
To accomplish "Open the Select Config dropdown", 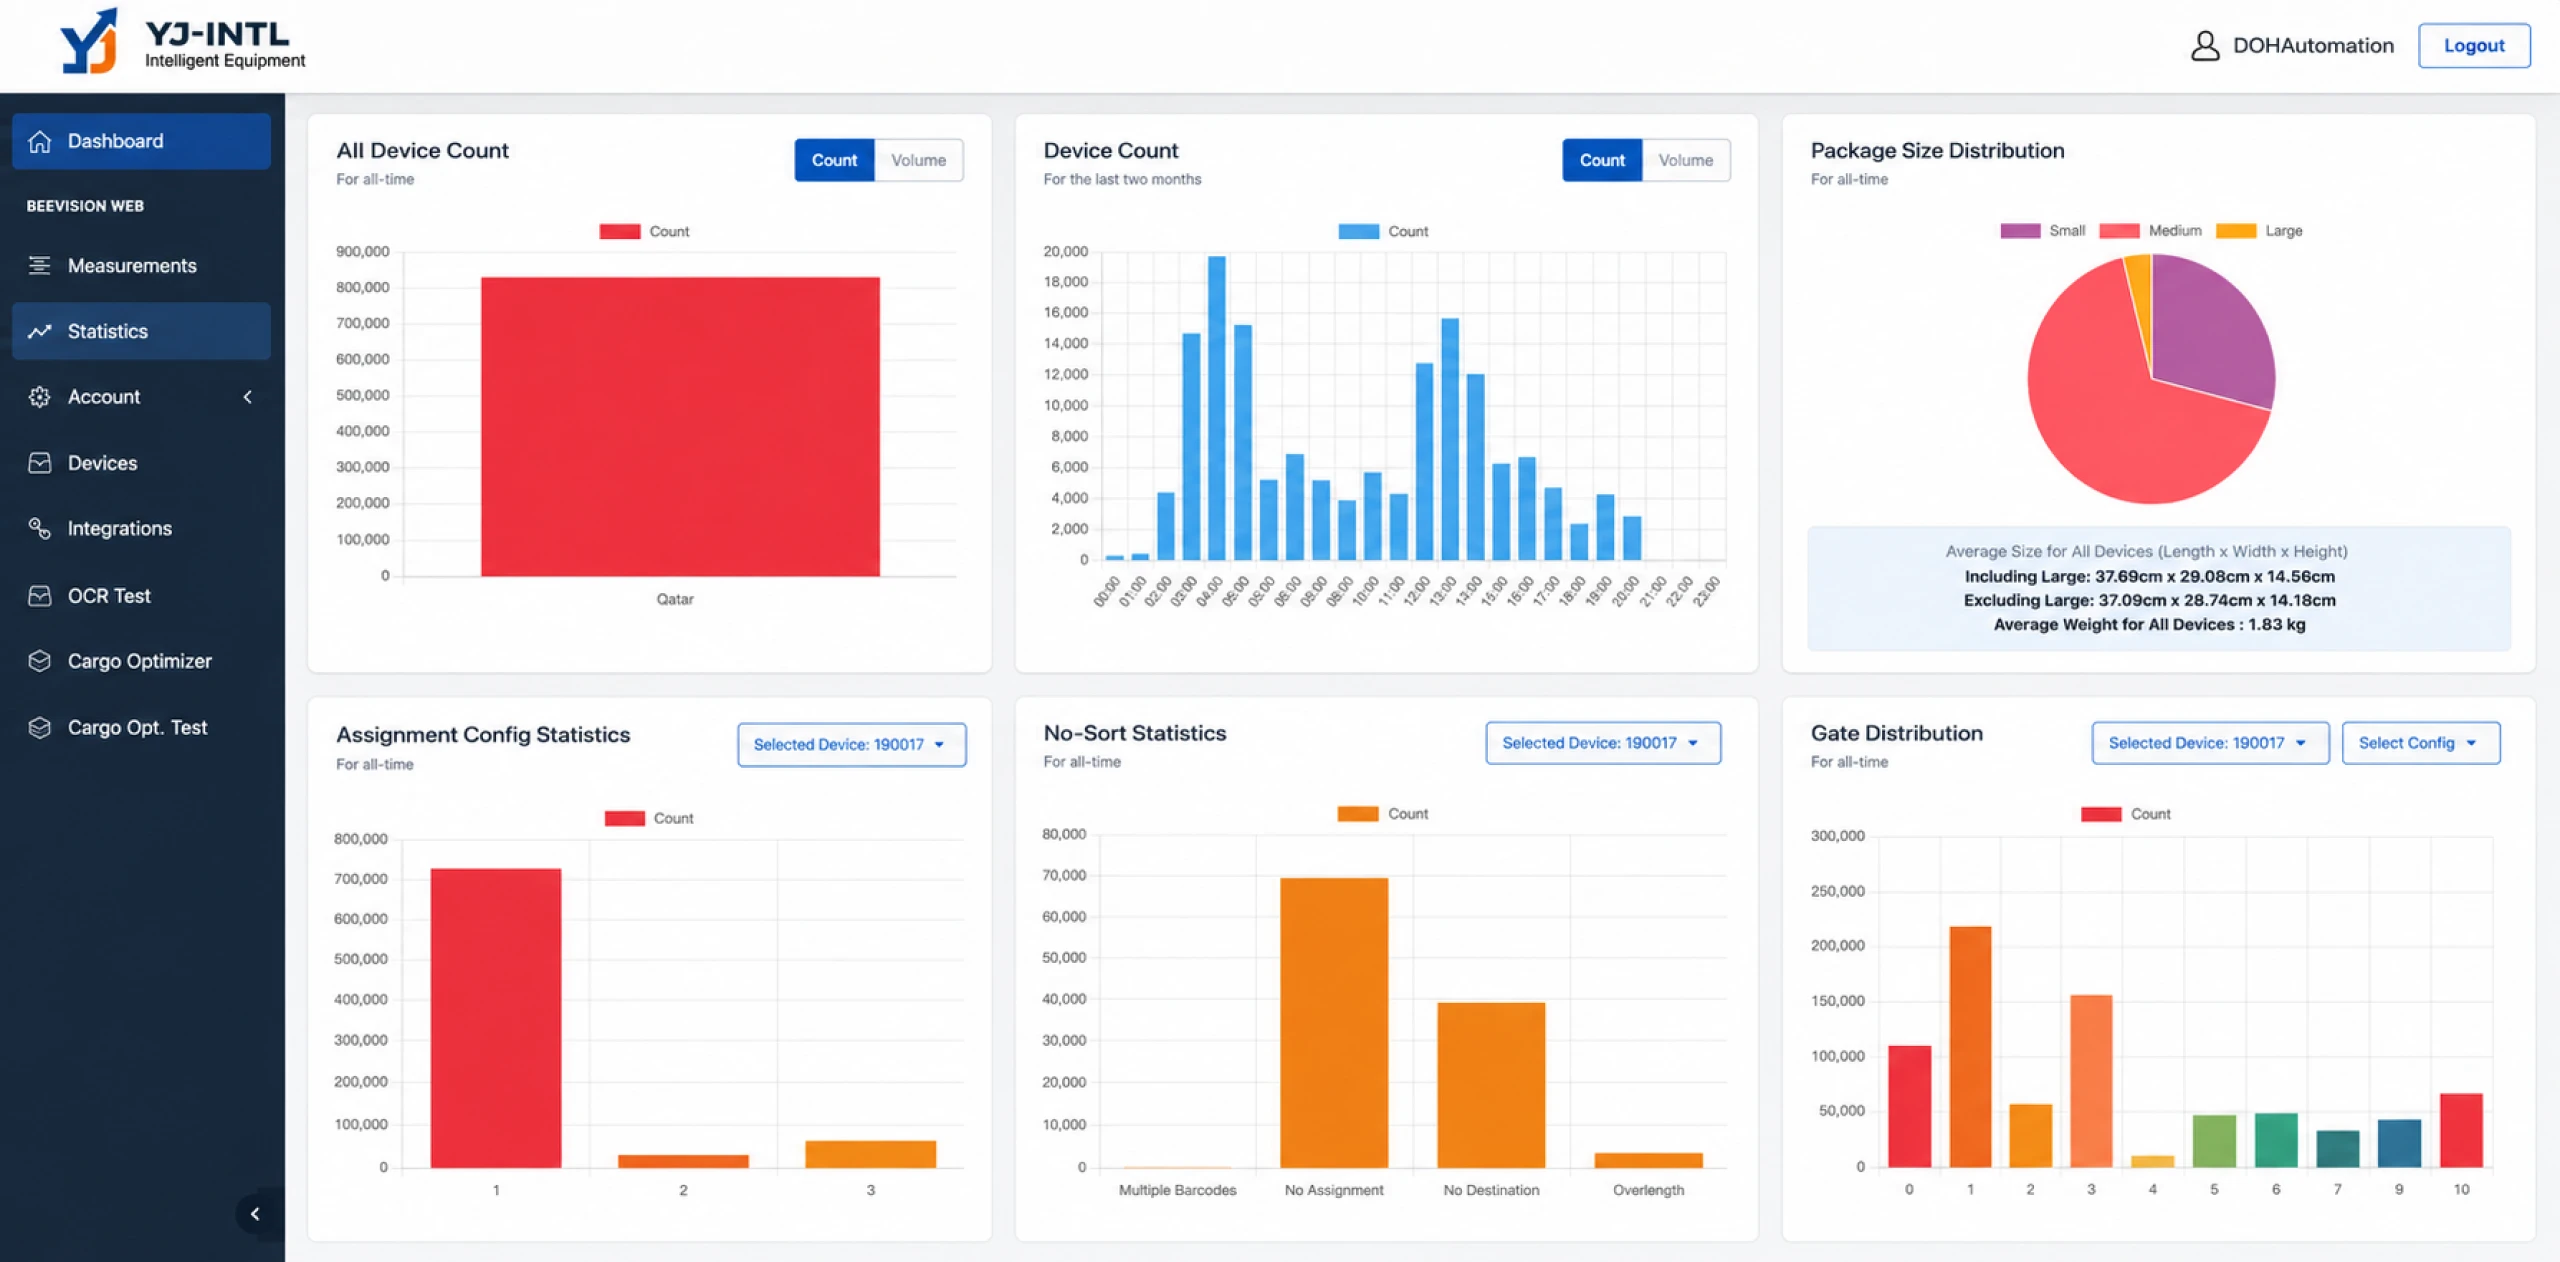I will coord(2421,743).
